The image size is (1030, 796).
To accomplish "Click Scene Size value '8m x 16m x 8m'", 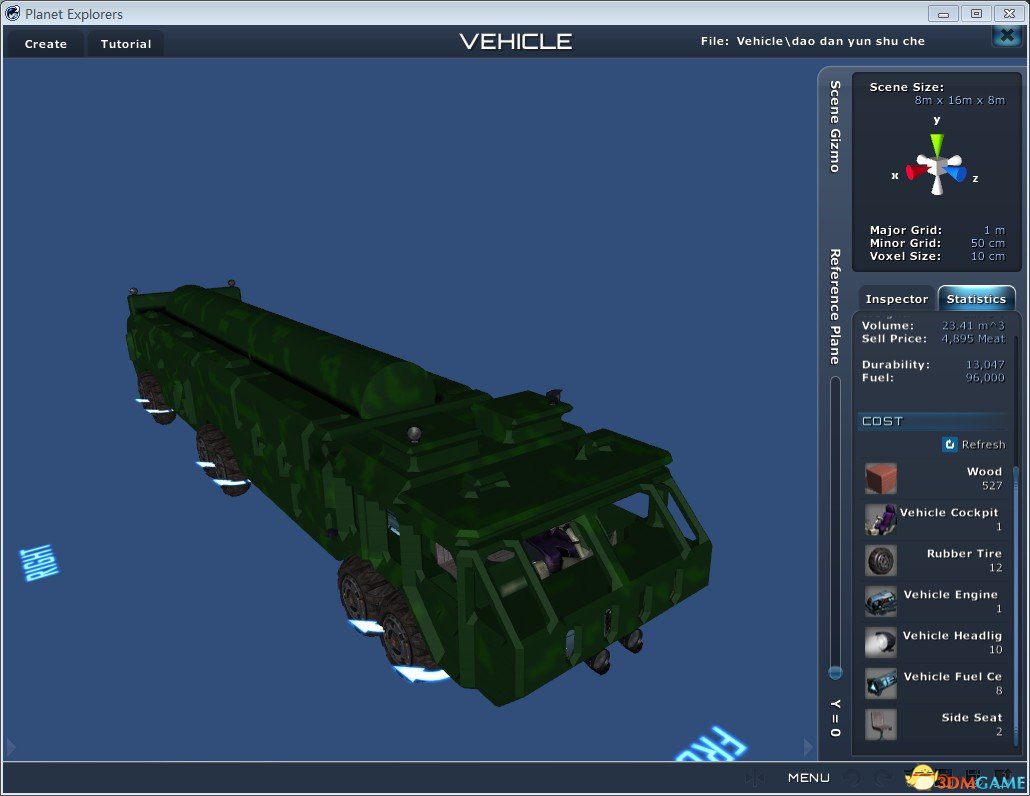I will (x=960, y=100).
